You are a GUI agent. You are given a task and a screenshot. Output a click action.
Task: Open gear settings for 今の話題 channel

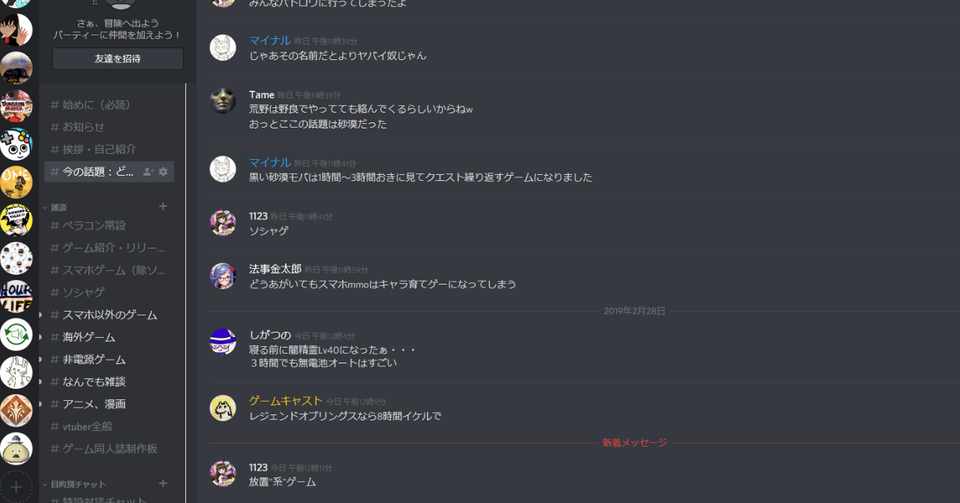(x=163, y=172)
